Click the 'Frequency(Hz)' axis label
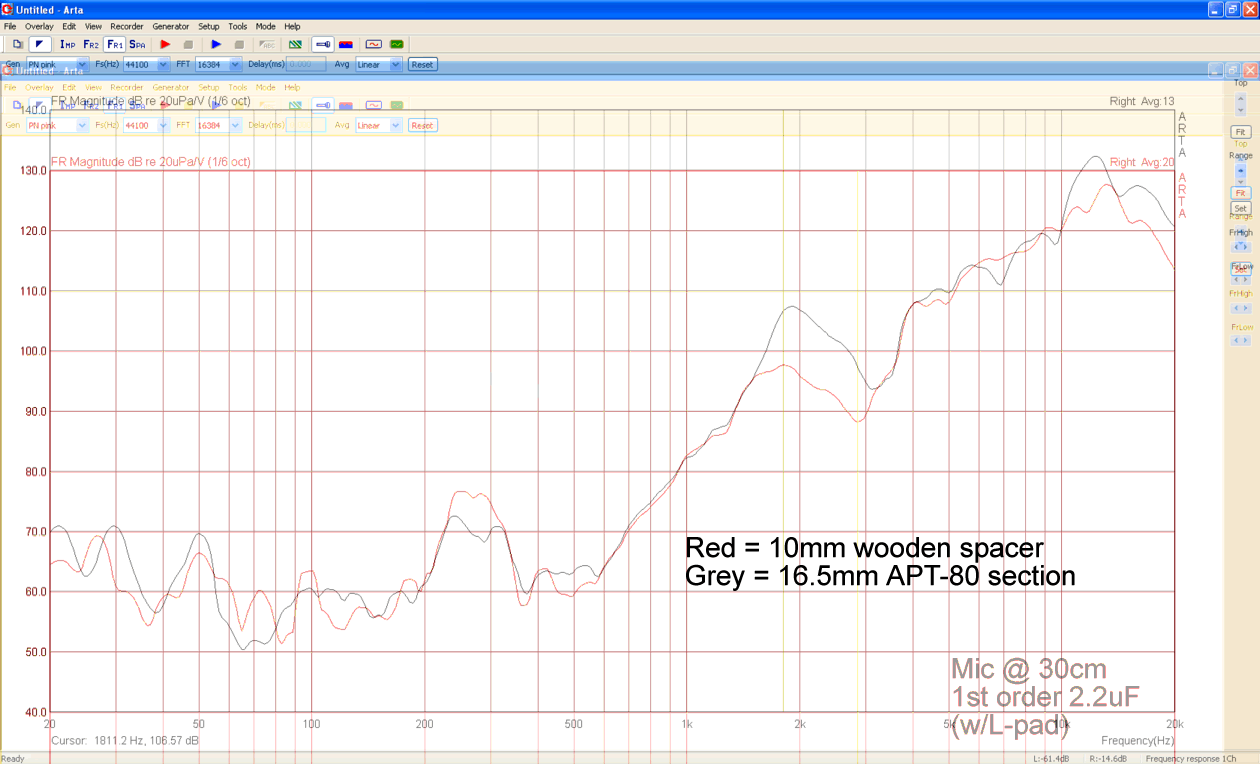This screenshot has height=764, width=1260. point(1137,740)
